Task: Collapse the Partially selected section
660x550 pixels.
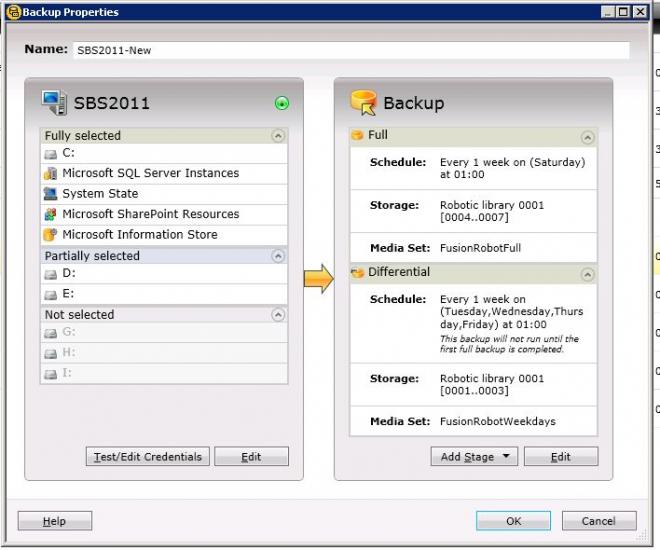Action: pos(278,256)
